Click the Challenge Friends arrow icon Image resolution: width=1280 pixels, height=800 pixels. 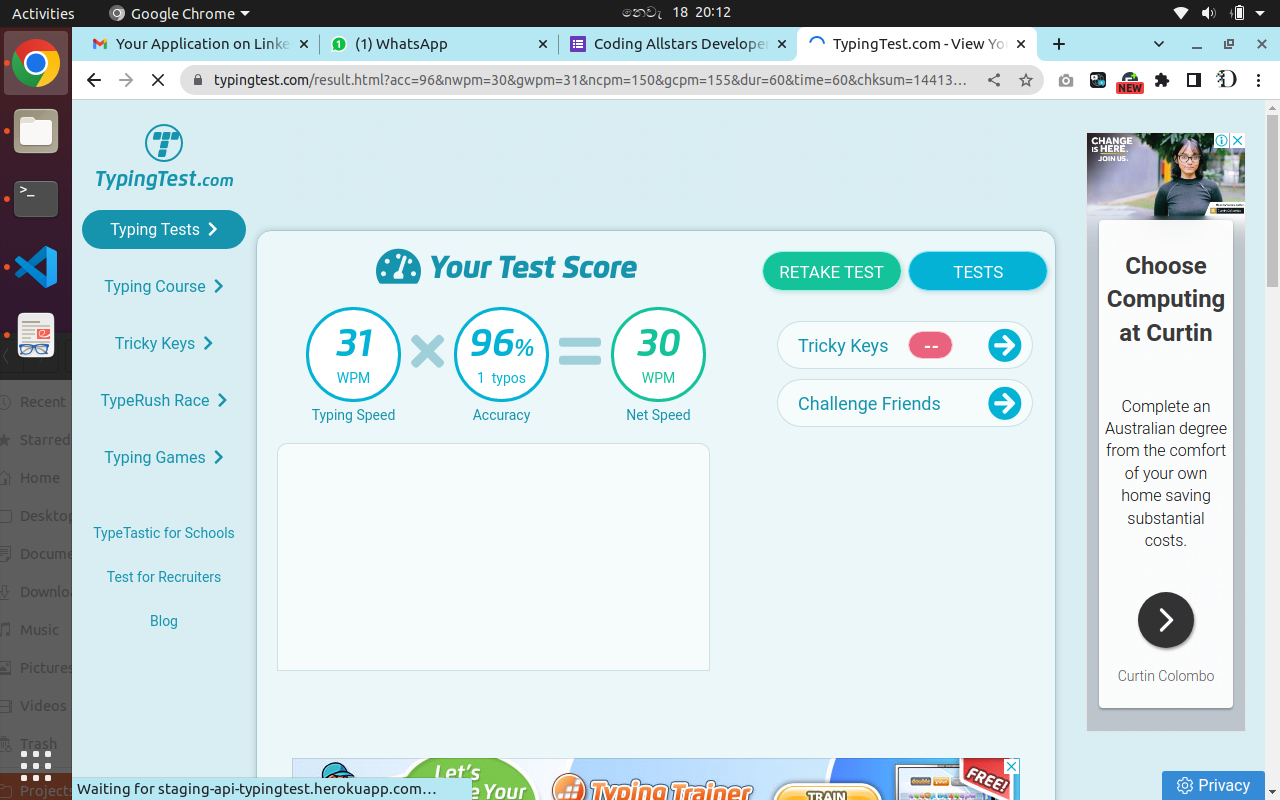[1004, 404]
